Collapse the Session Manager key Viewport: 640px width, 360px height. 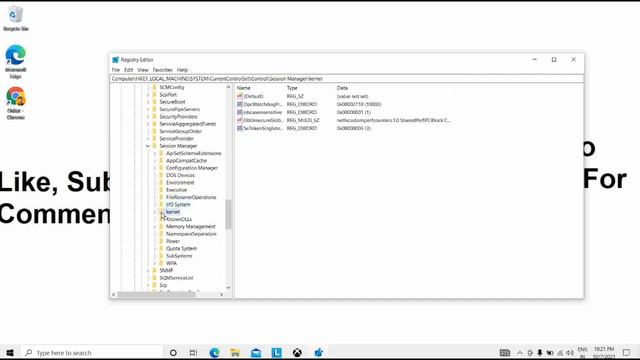pos(148,146)
